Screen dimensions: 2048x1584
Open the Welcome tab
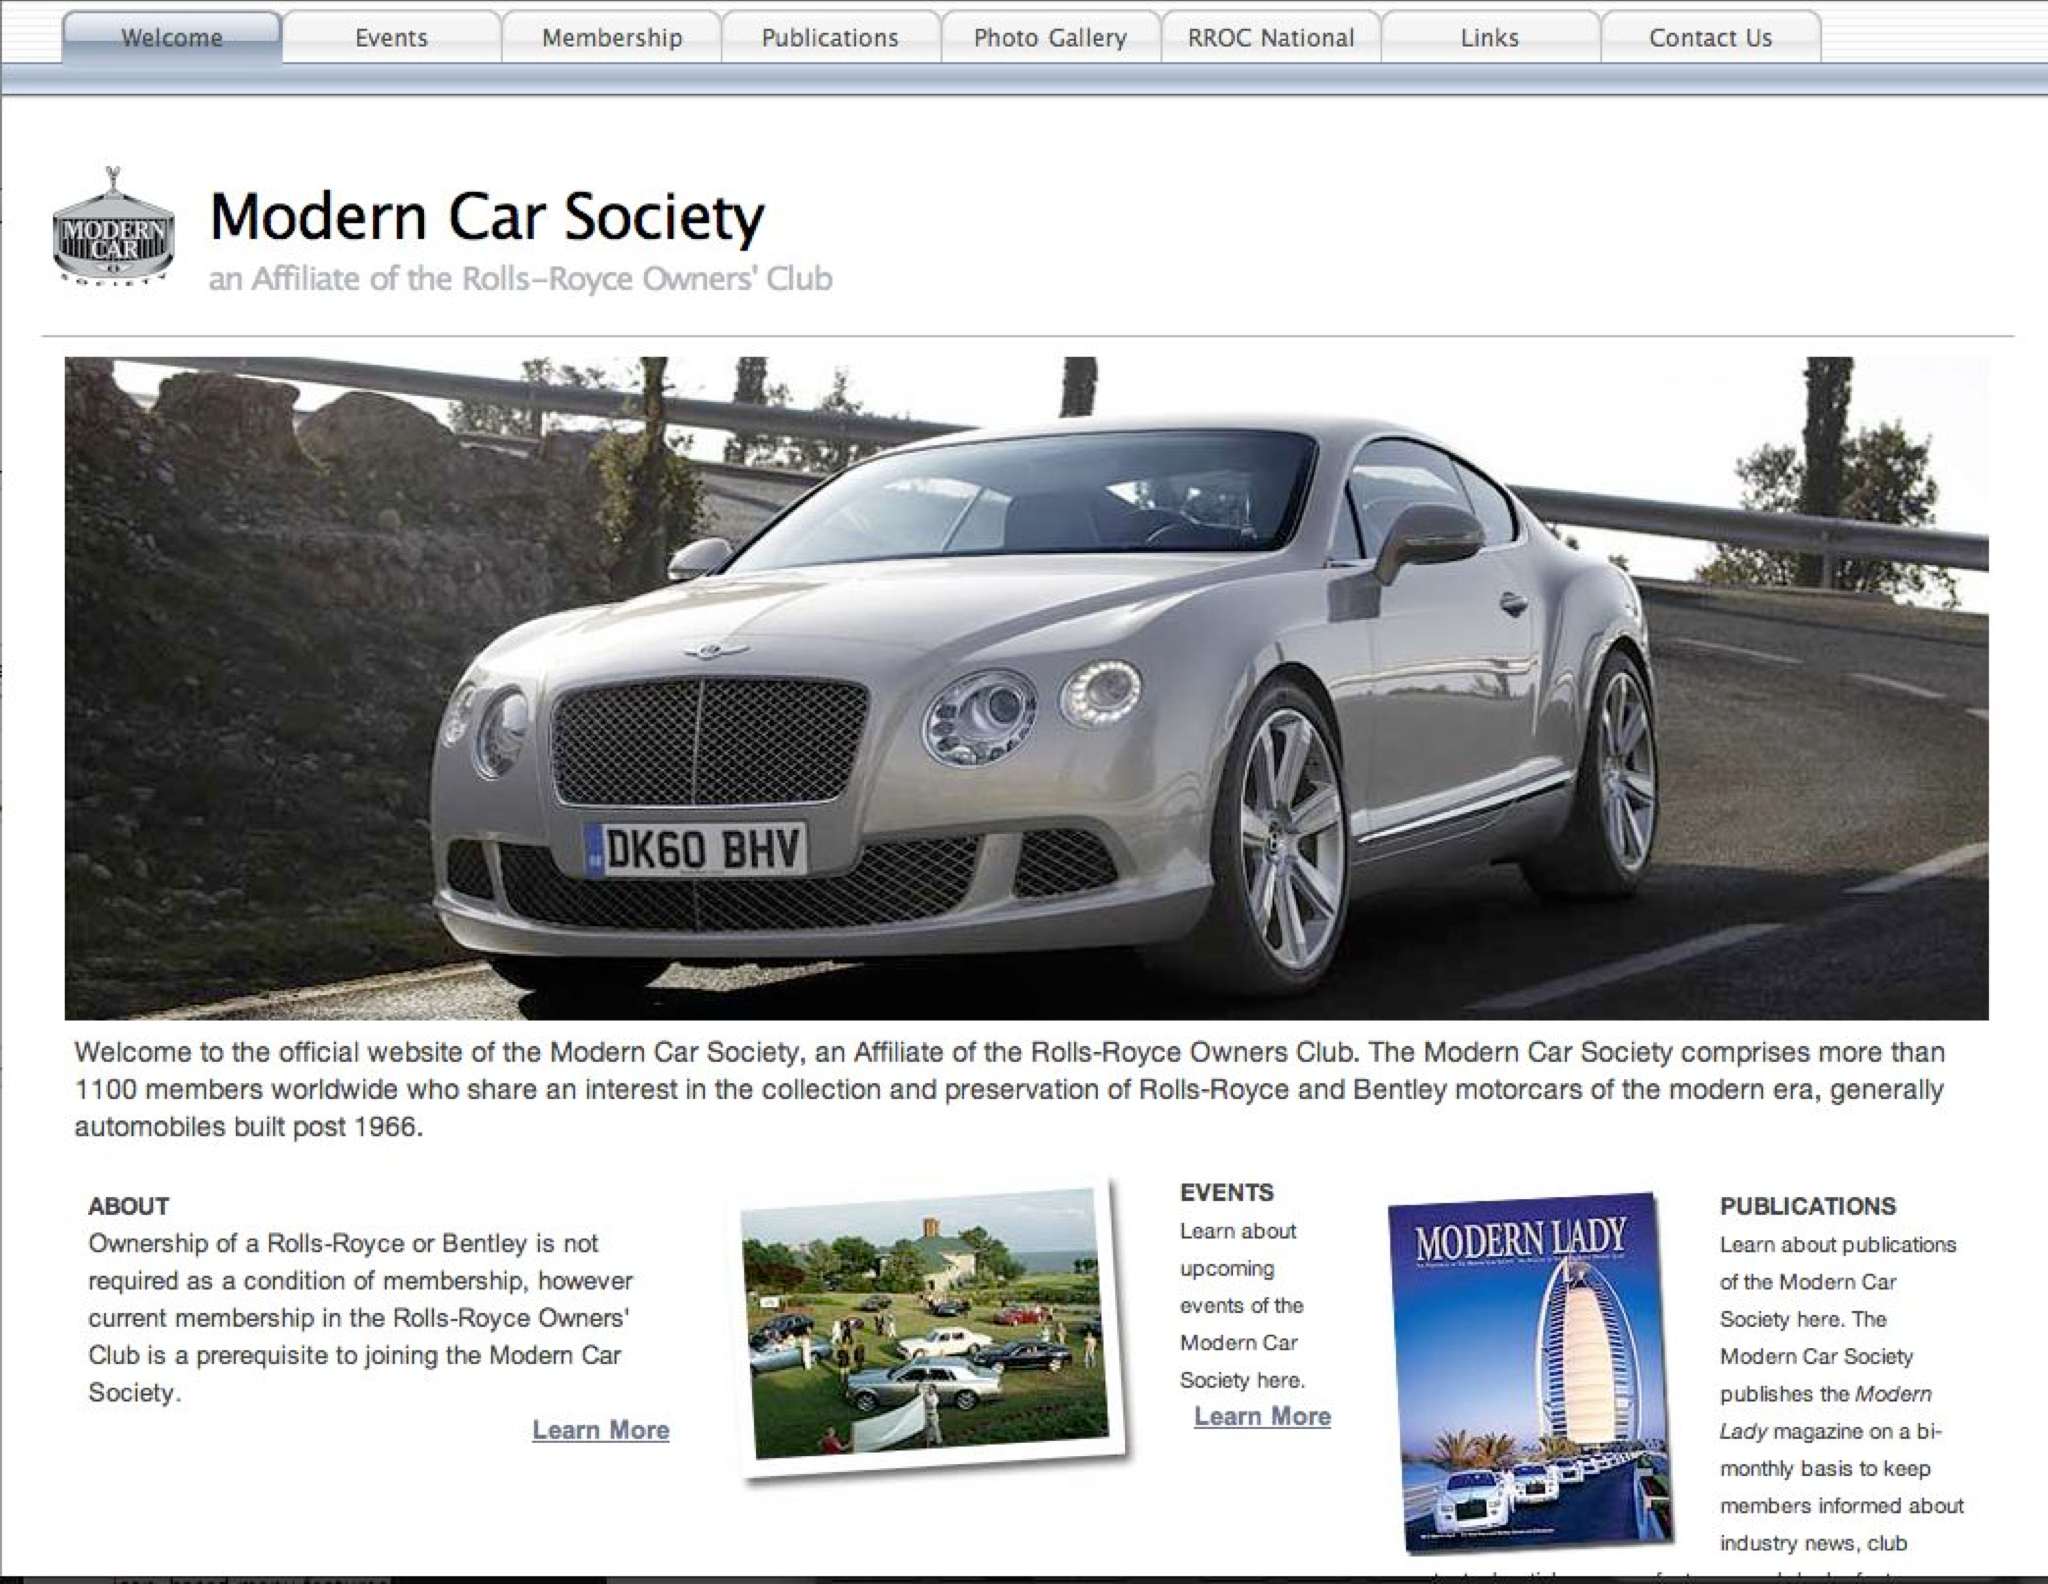172,38
